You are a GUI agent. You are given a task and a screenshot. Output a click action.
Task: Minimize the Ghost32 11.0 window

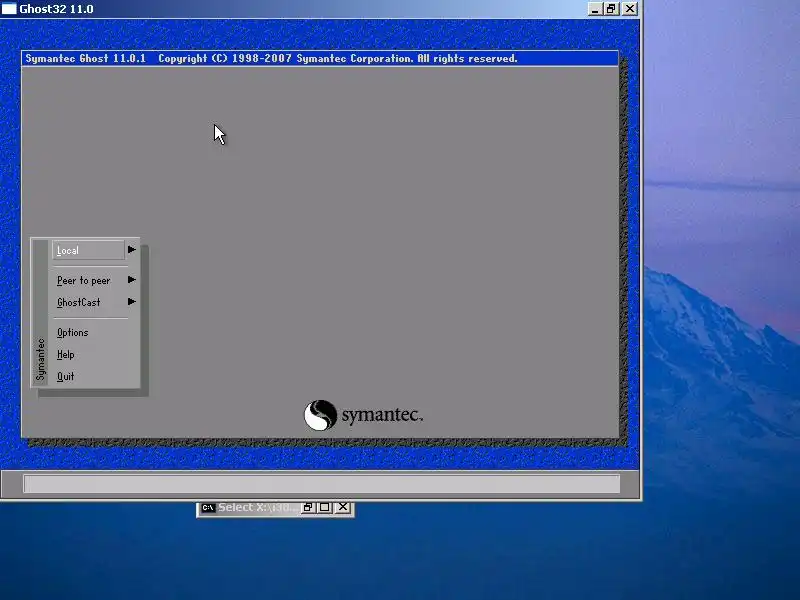pyautogui.click(x=595, y=9)
